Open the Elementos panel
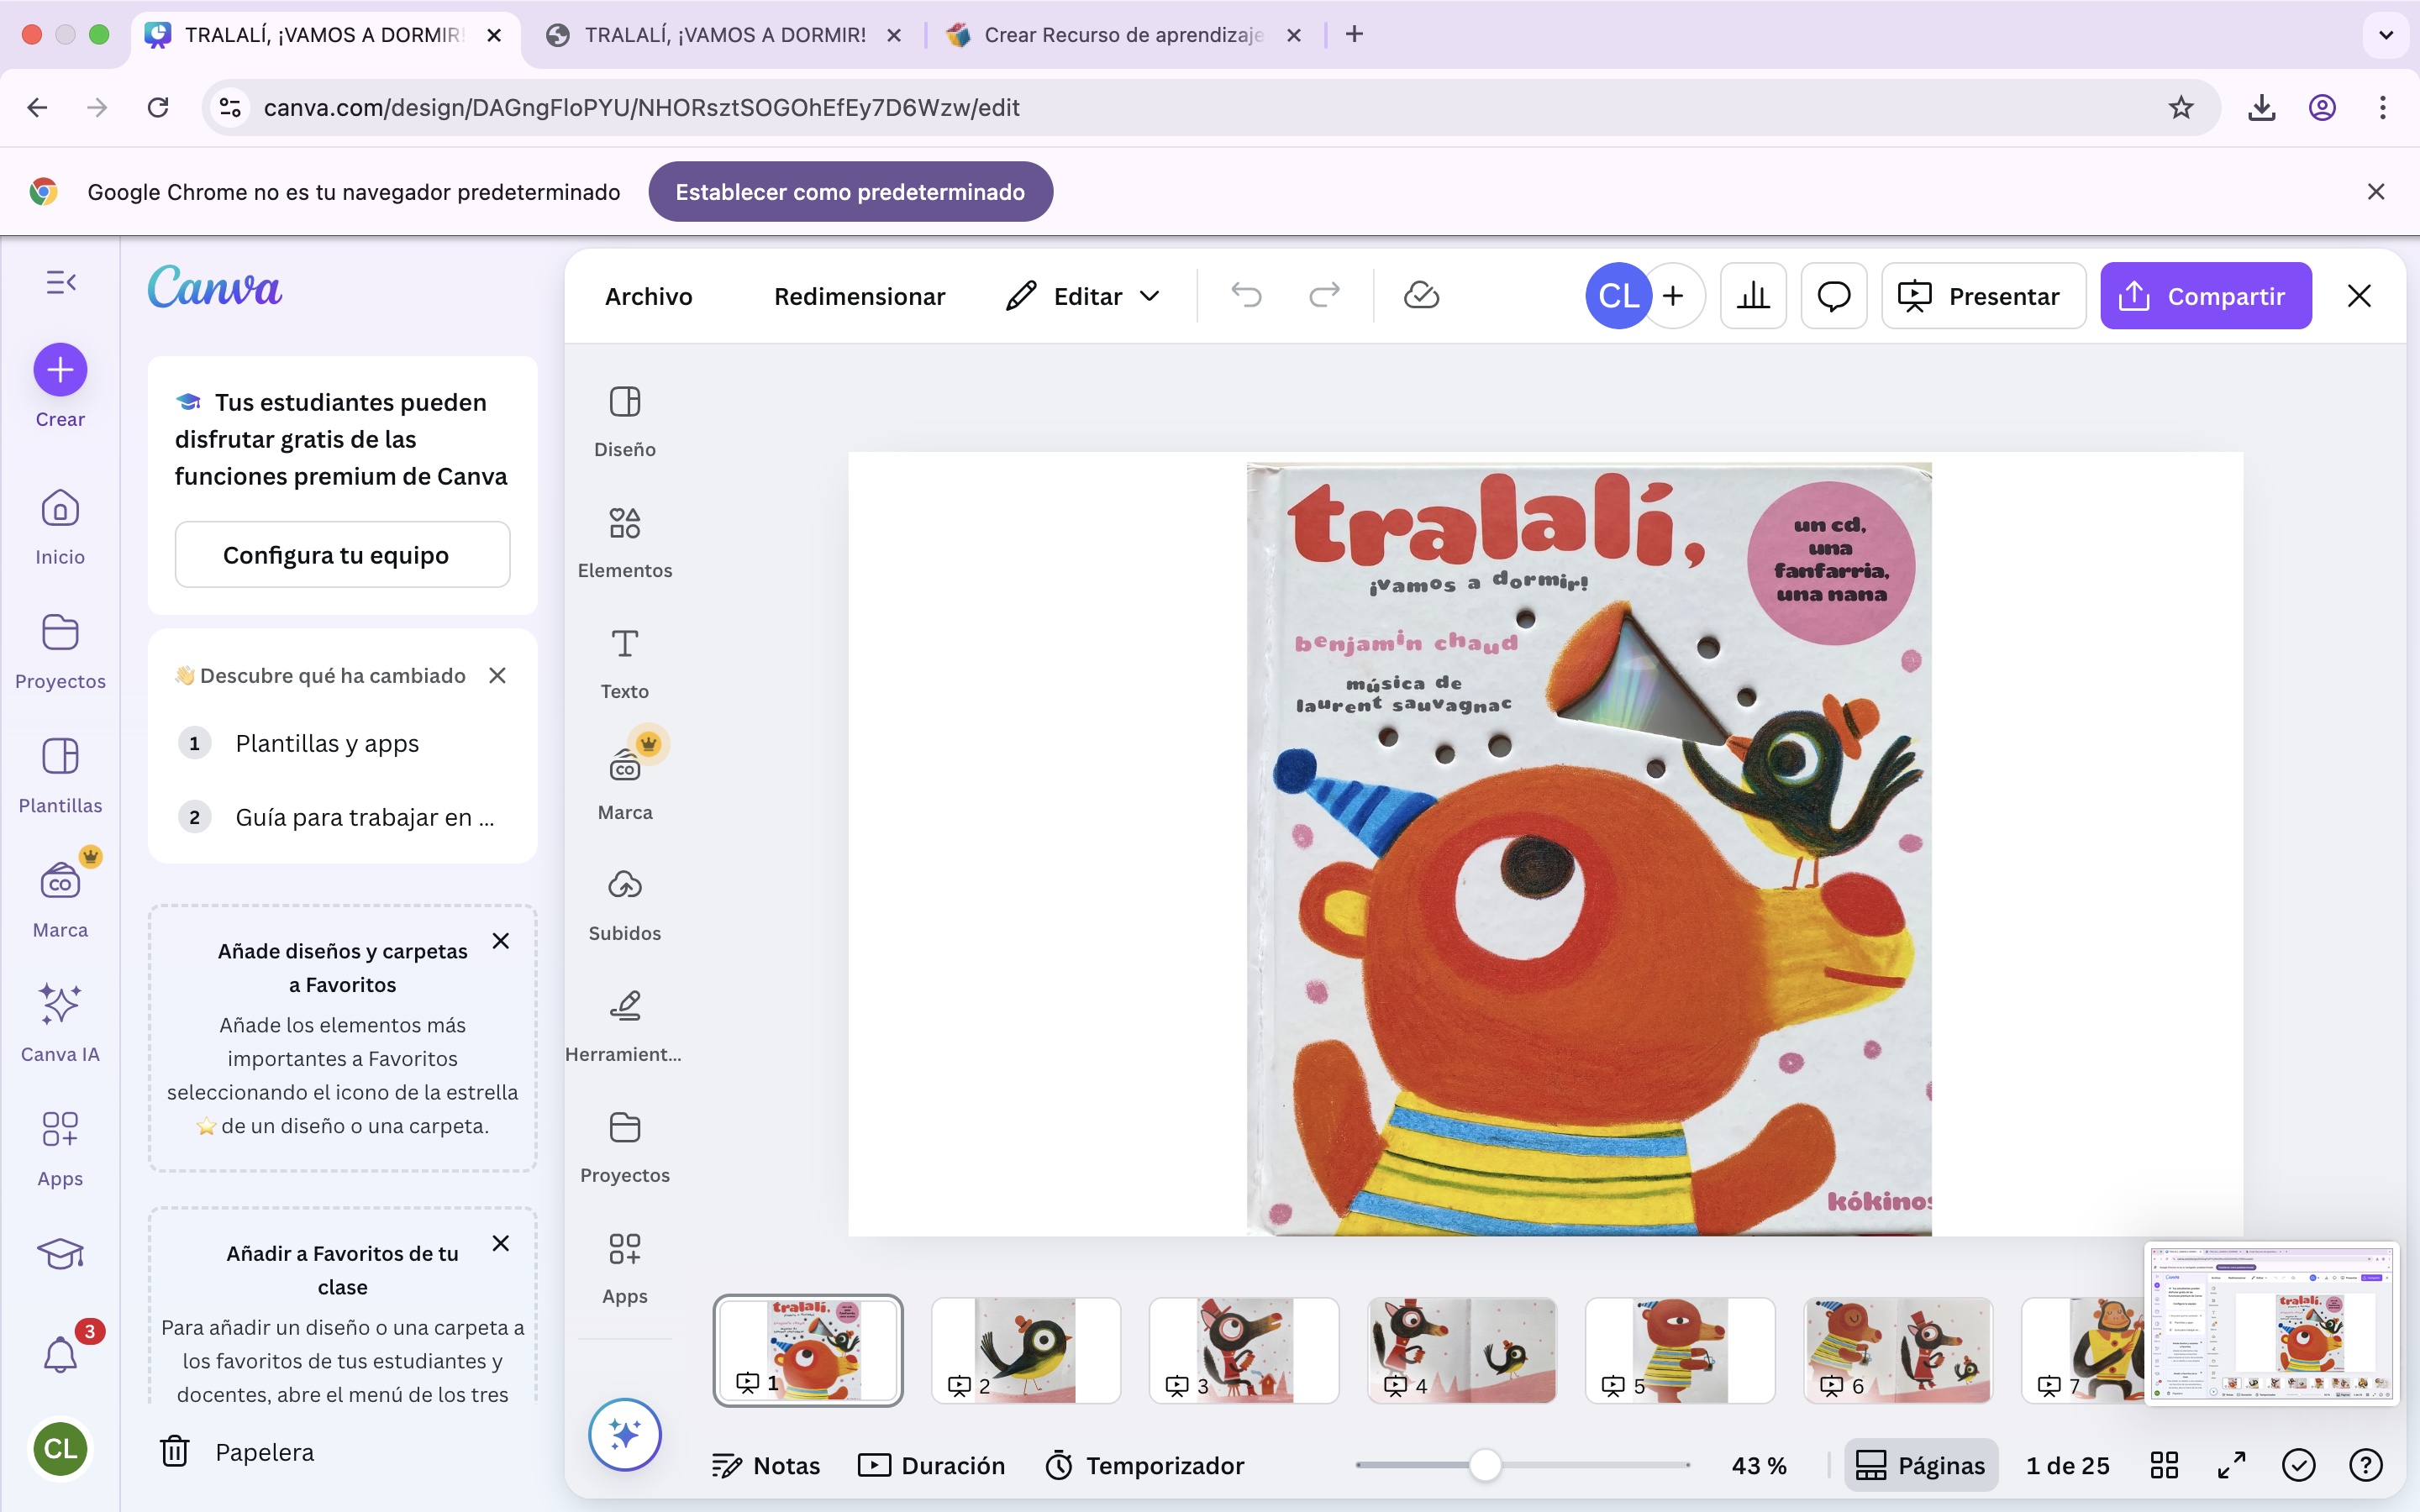This screenshot has width=2420, height=1512. (625, 543)
